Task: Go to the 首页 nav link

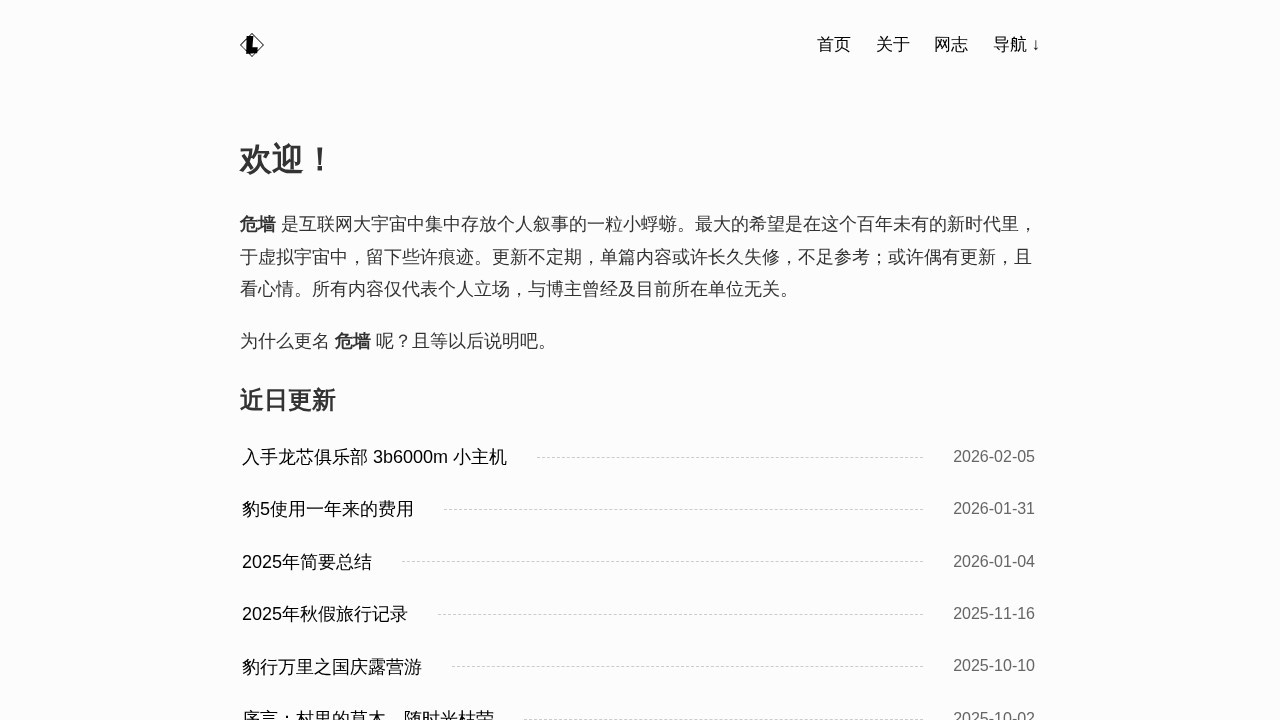Action: (833, 45)
